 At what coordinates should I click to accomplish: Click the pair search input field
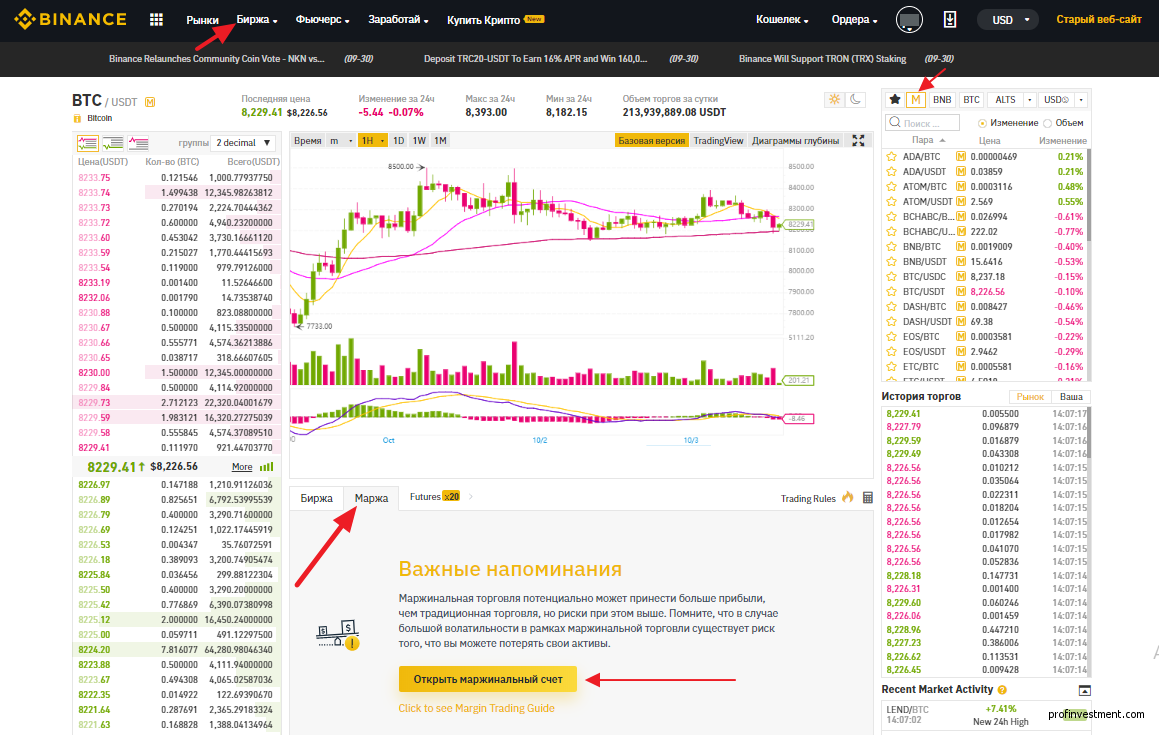click(922, 123)
